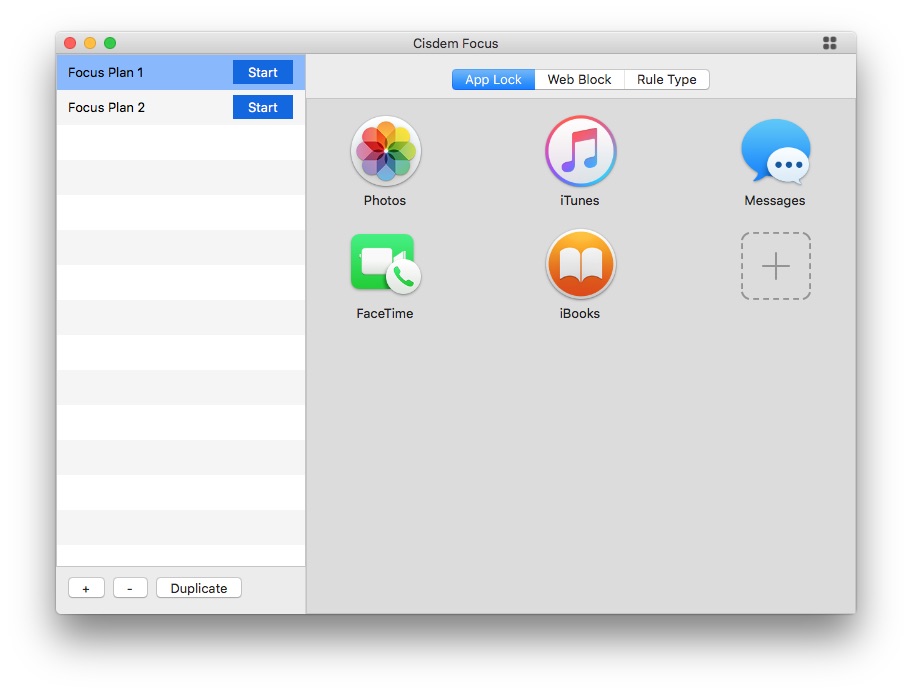Image resolution: width=912 pixels, height=694 pixels.
Task: Start Focus Plan 2
Action: pos(263,107)
